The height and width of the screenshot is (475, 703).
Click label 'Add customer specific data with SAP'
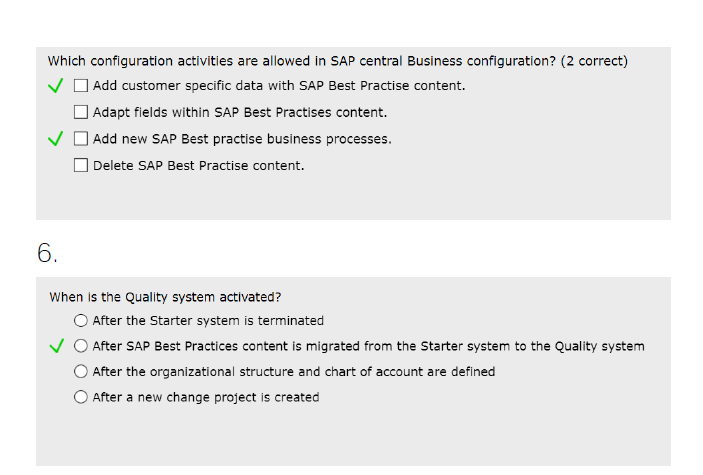[x=279, y=86]
